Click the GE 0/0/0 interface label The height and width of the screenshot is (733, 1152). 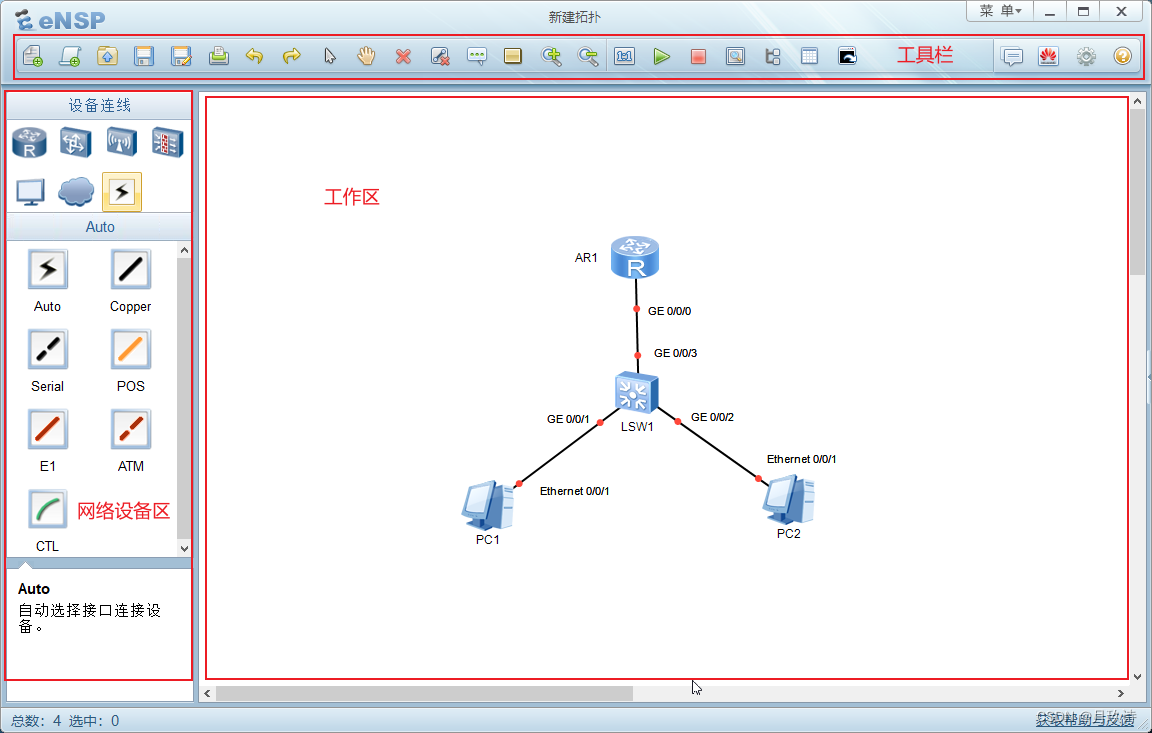point(669,311)
